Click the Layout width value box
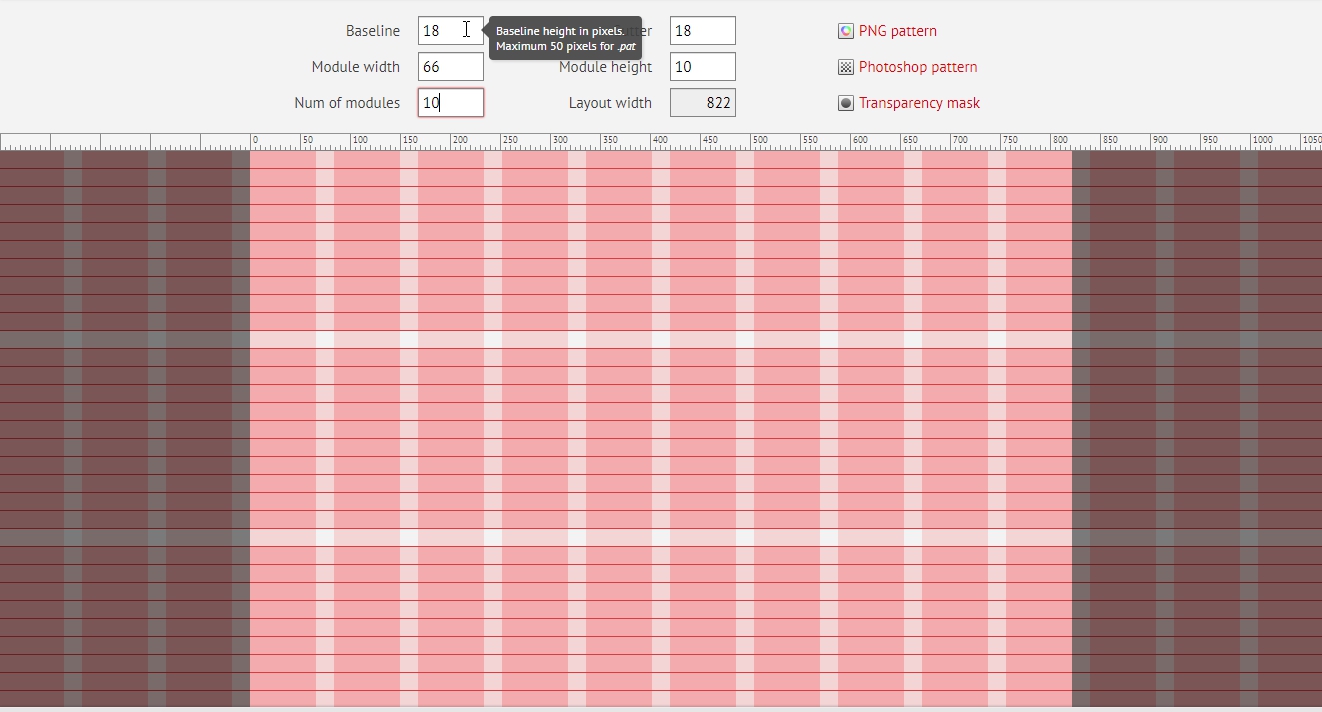 (x=702, y=103)
